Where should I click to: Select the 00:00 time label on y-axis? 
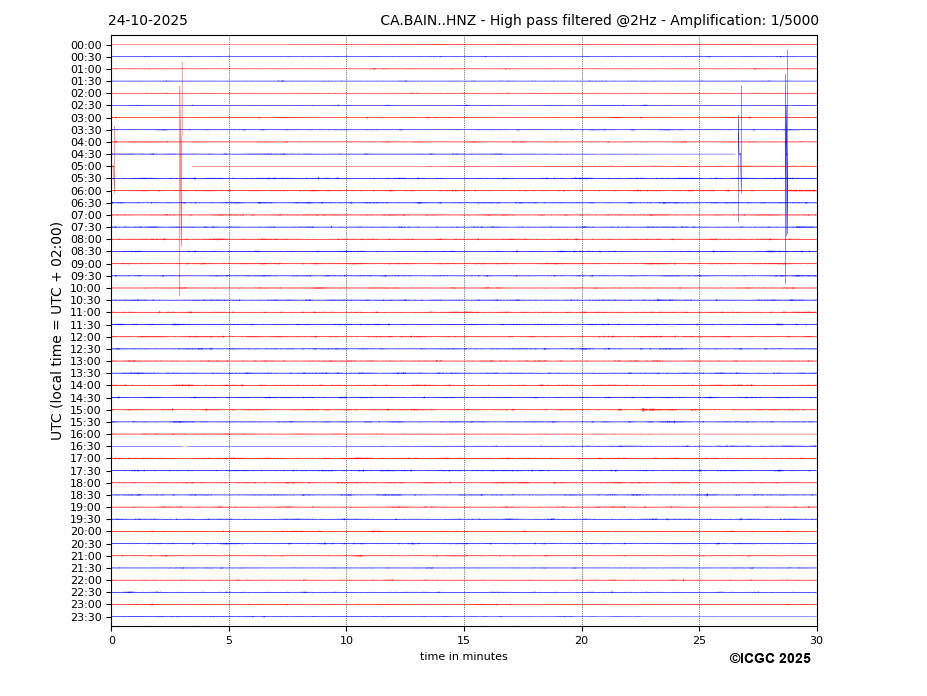86,45
